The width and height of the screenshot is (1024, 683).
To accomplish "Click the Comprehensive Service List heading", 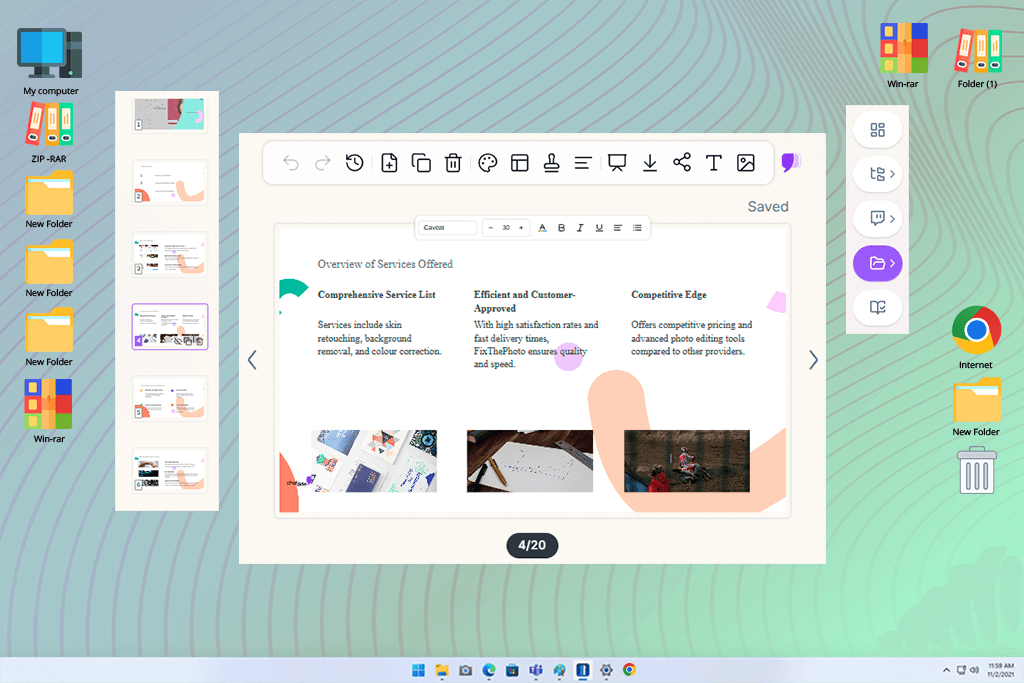I will (376, 294).
